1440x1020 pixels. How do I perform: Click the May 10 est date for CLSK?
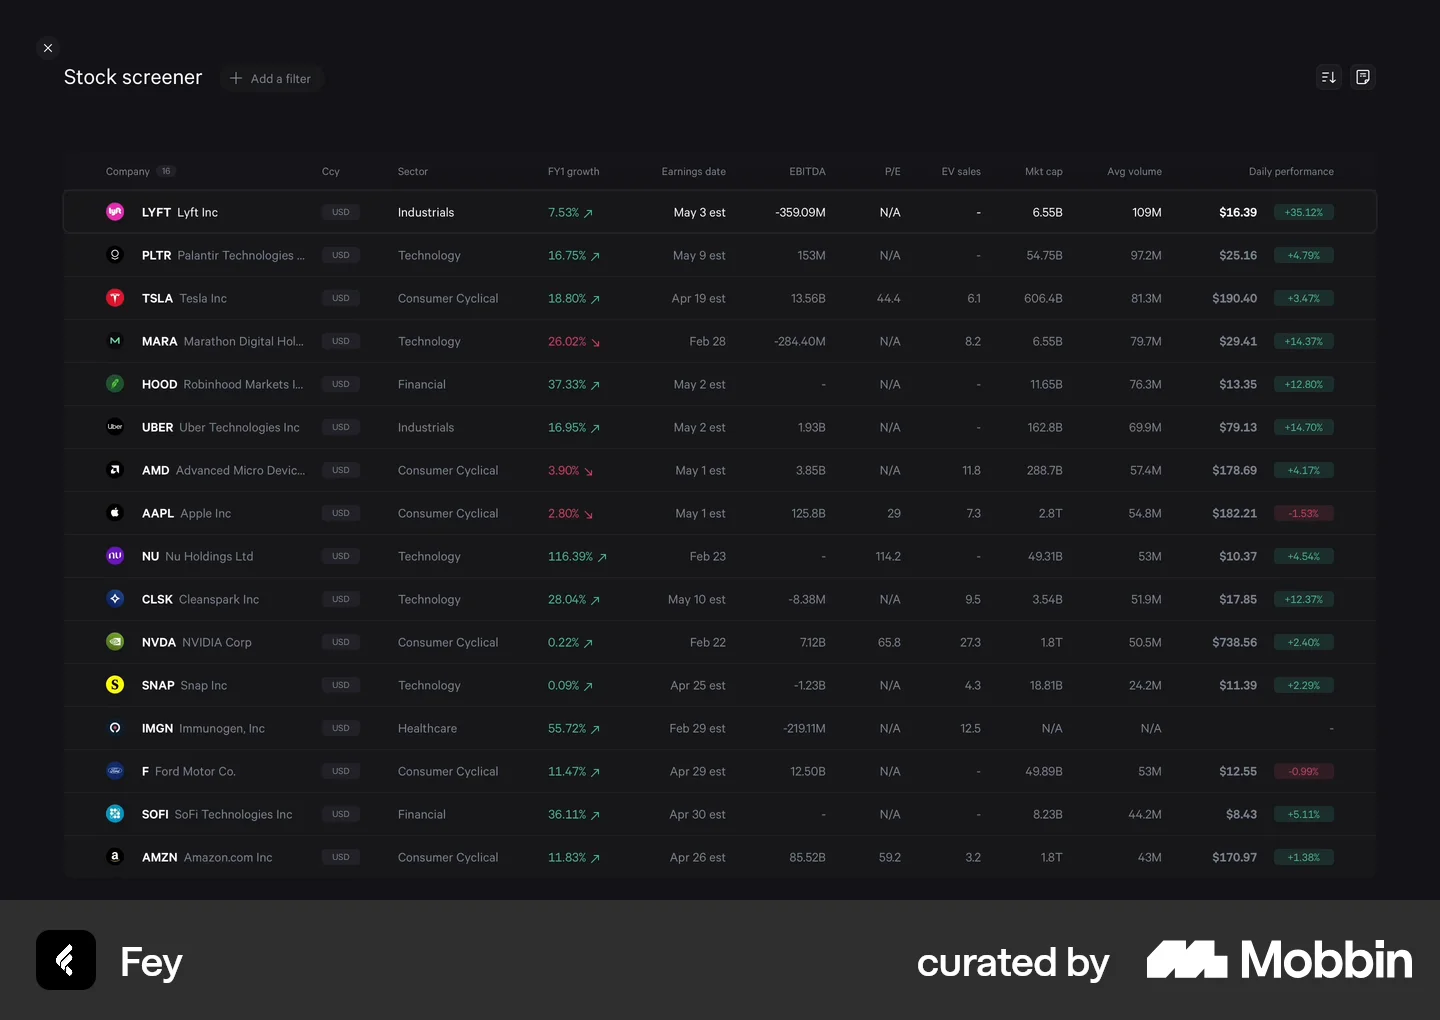click(x=697, y=599)
